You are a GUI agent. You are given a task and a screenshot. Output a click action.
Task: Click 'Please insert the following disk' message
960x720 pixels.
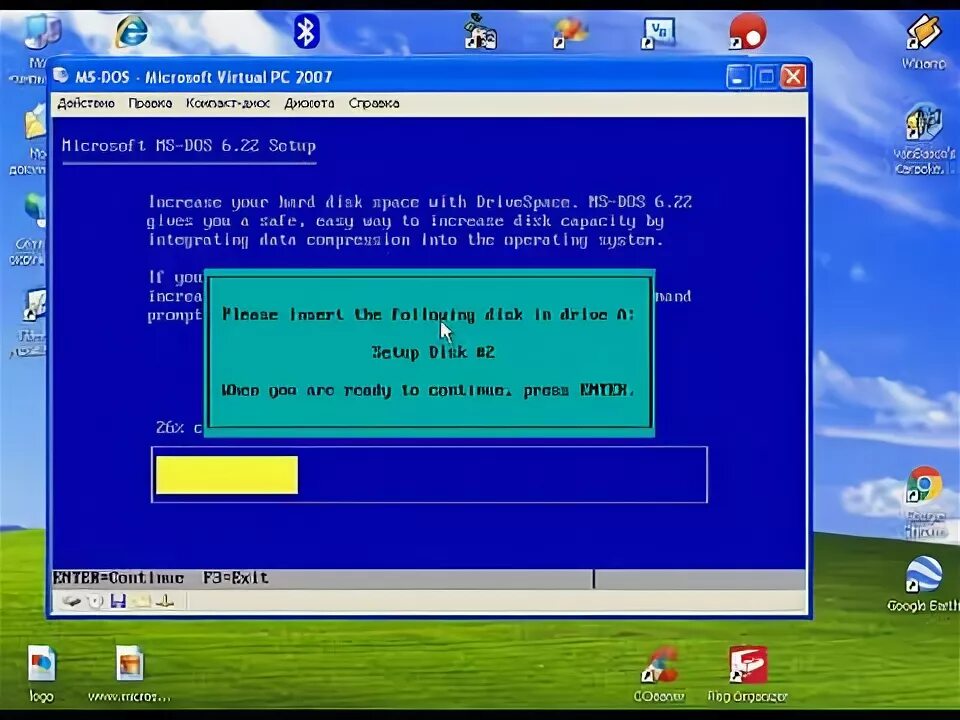(428, 315)
